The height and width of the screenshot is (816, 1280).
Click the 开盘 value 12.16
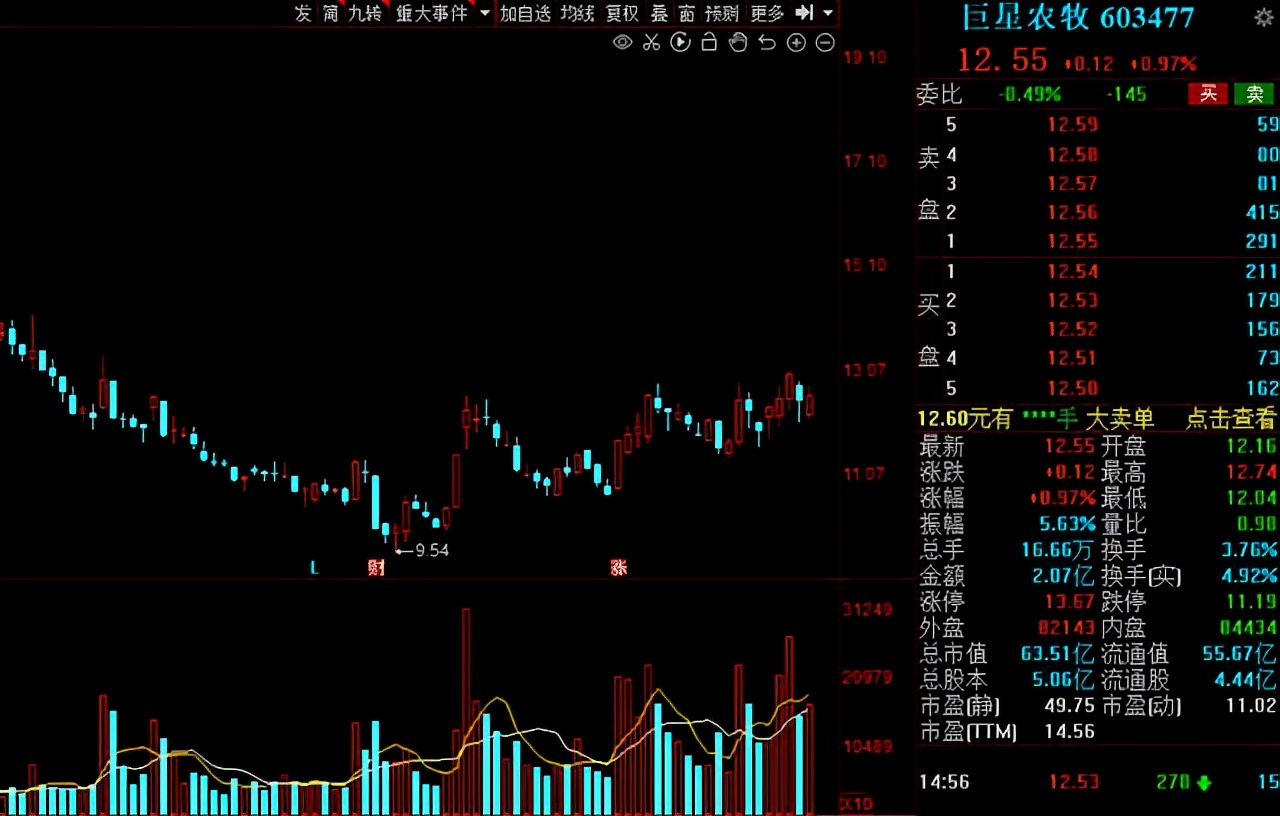pos(1250,446)
